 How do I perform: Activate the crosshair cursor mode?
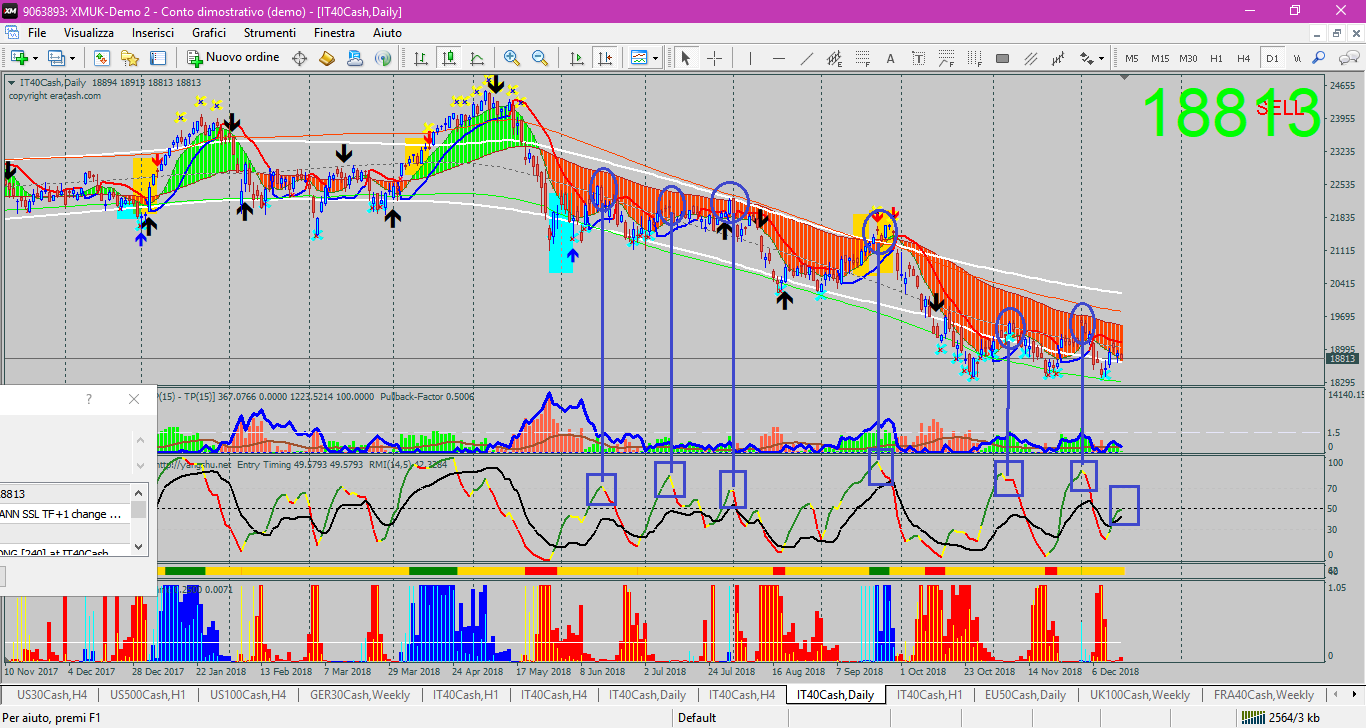(714, 57)
